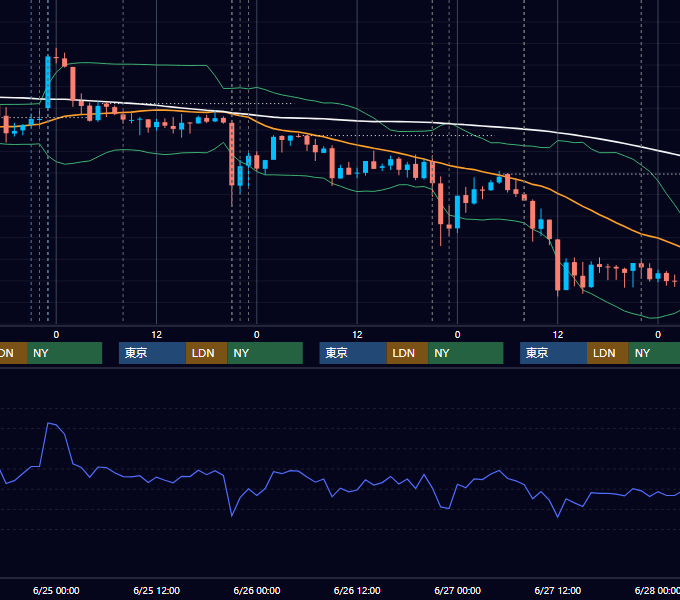Click the oscillator peak near 6/25 00:00

tap(48, 423)
